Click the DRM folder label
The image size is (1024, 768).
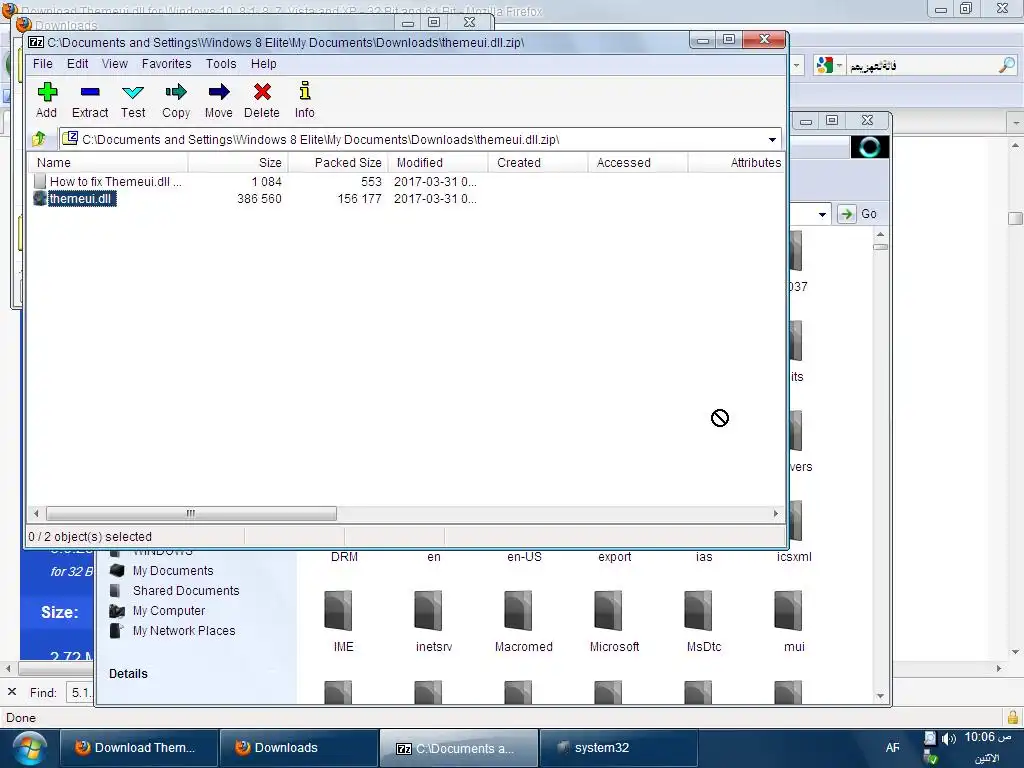pyautogui.click(x=344, y=556)
